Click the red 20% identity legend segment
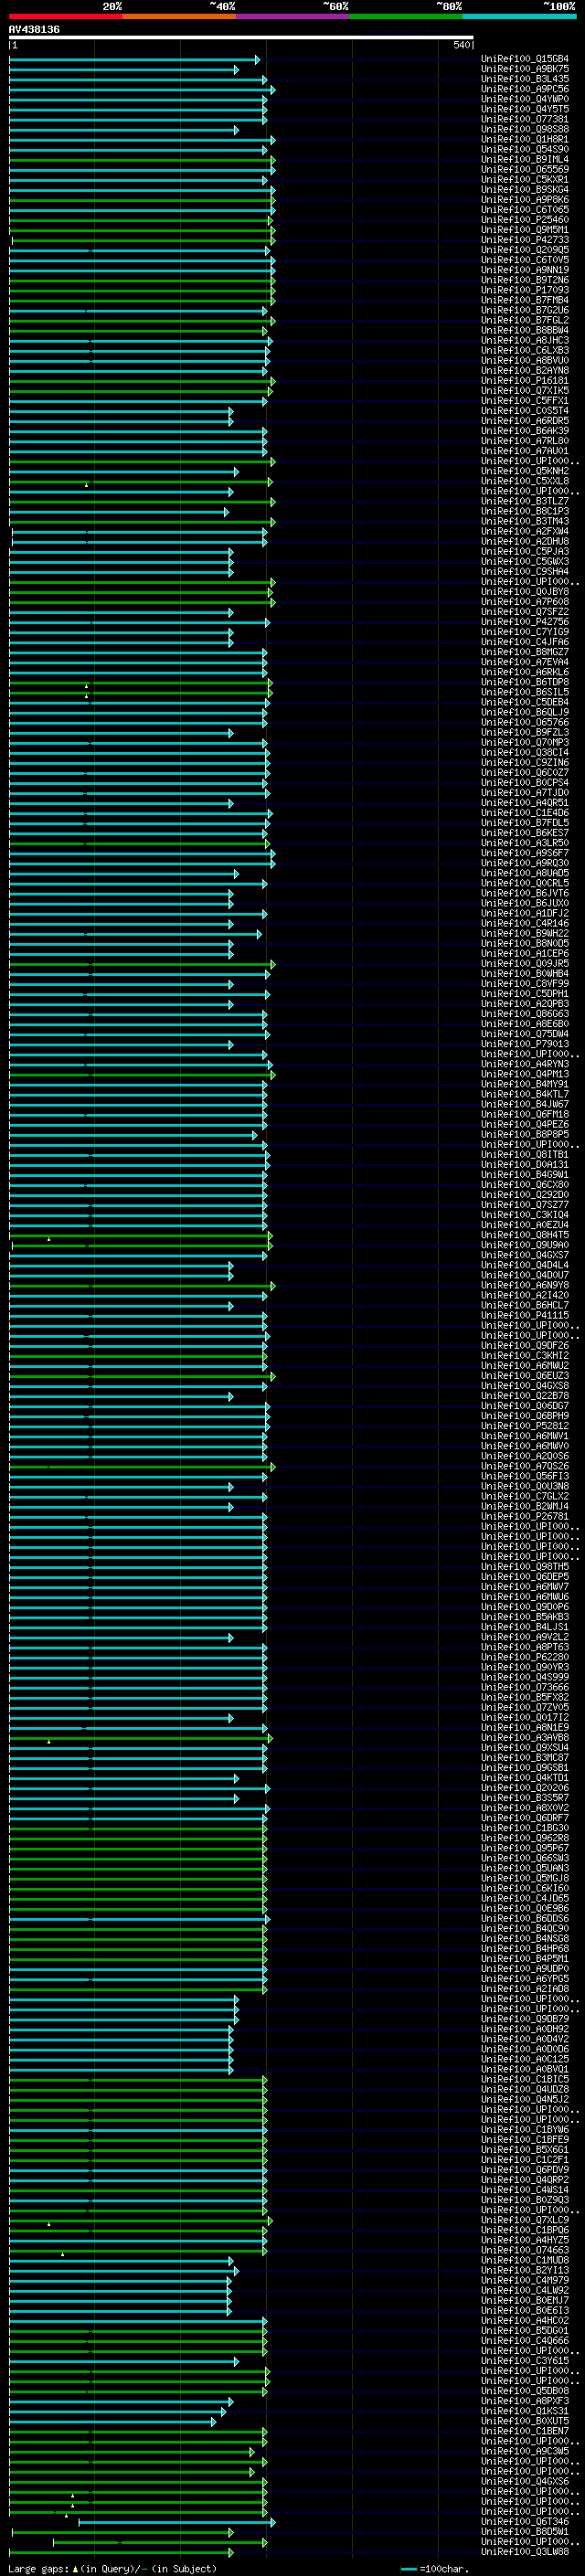Screen dimensions: 585x2576 click(66, 16)
